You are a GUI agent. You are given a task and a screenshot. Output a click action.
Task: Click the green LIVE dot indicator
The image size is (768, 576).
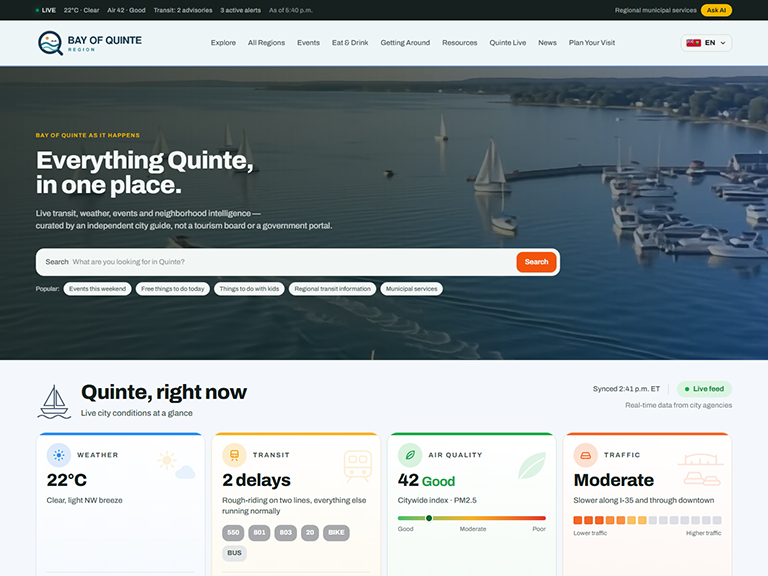coord(37,10)
